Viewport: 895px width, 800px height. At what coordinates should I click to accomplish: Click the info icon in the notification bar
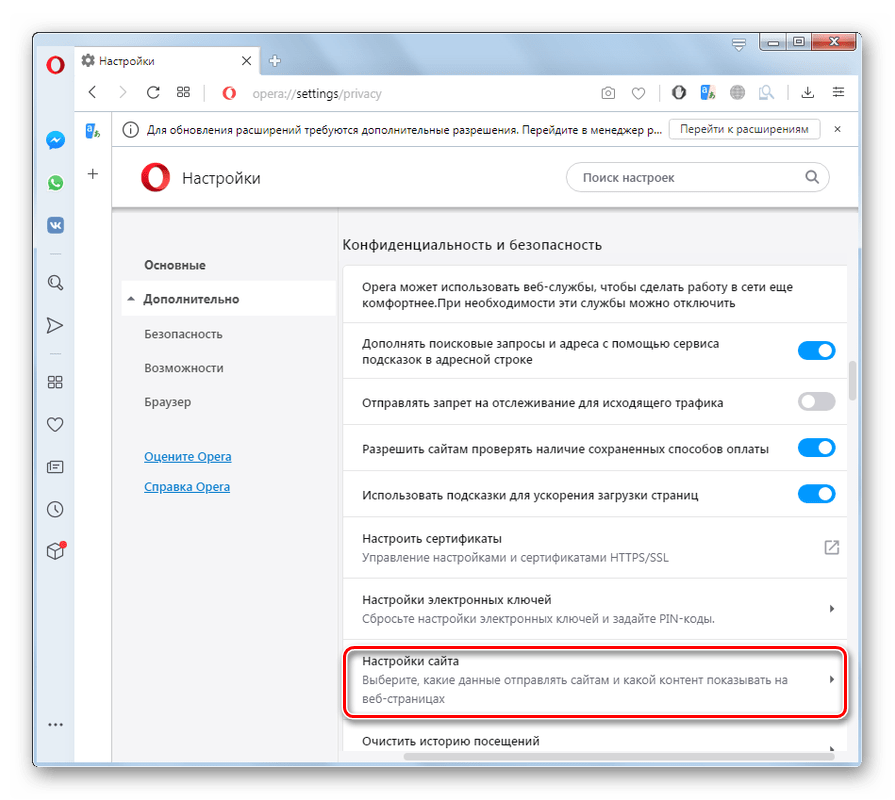(x=130, y=130)
